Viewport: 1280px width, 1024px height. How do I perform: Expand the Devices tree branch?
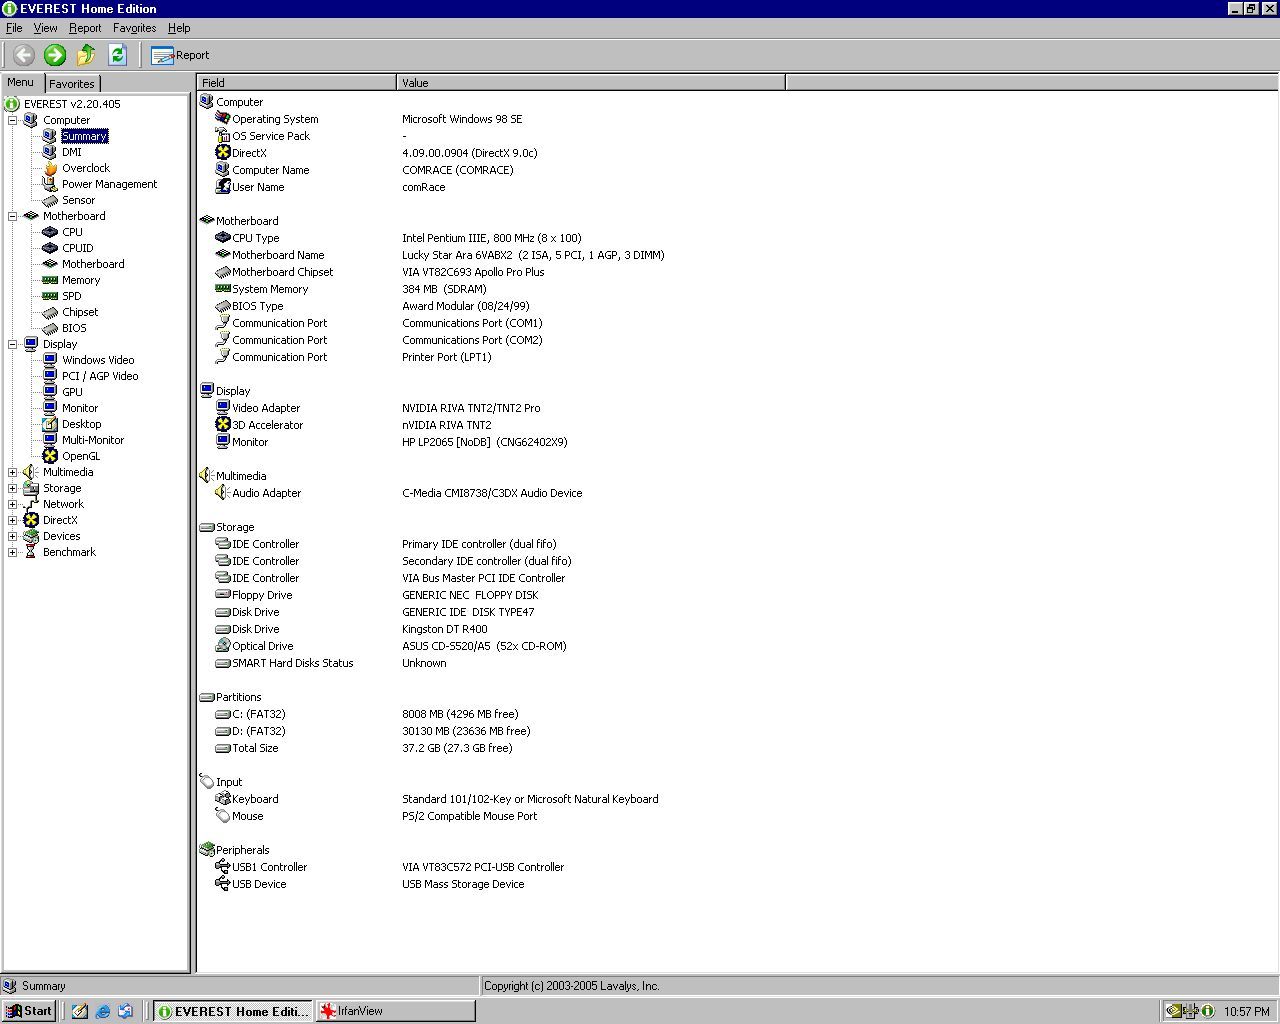(13, 536)
